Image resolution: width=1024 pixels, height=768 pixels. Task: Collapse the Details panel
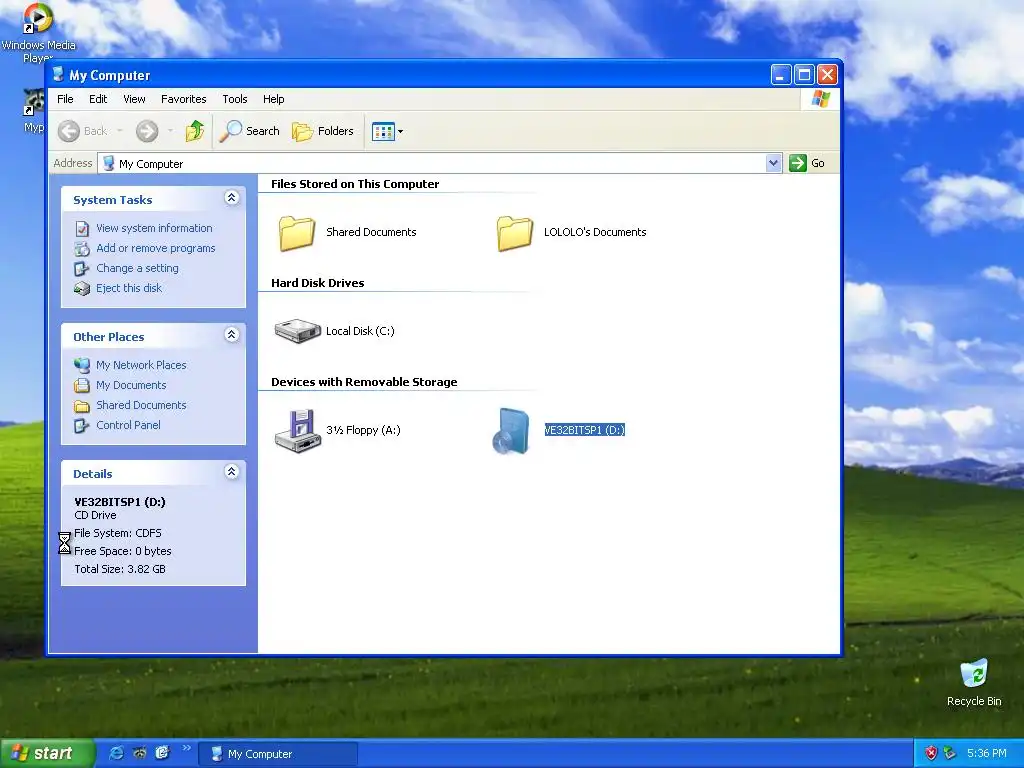pyautogui.click(x=231, y=472)
